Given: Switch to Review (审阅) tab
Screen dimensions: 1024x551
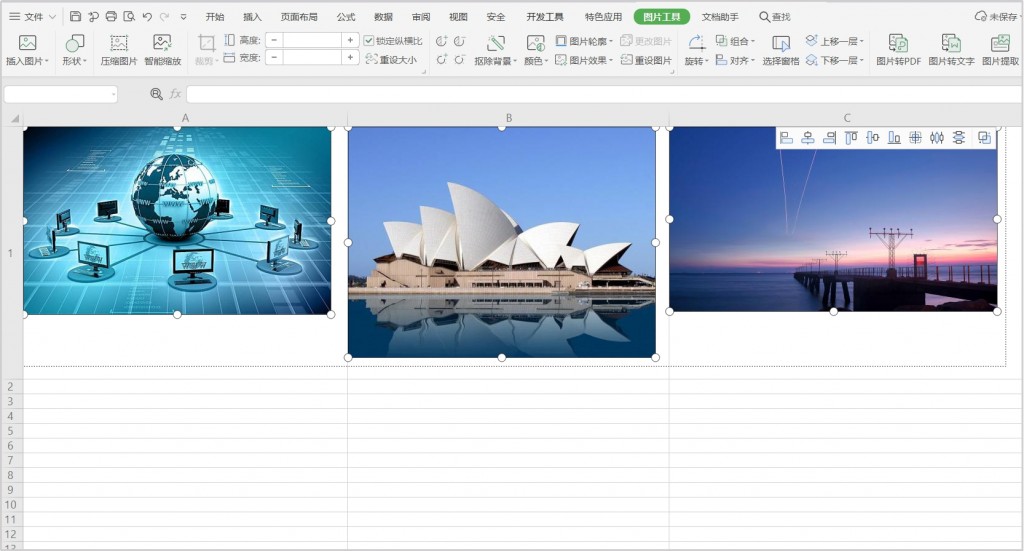Looking at the screenshot, I should pyautogui.click(x=421, y=16).
